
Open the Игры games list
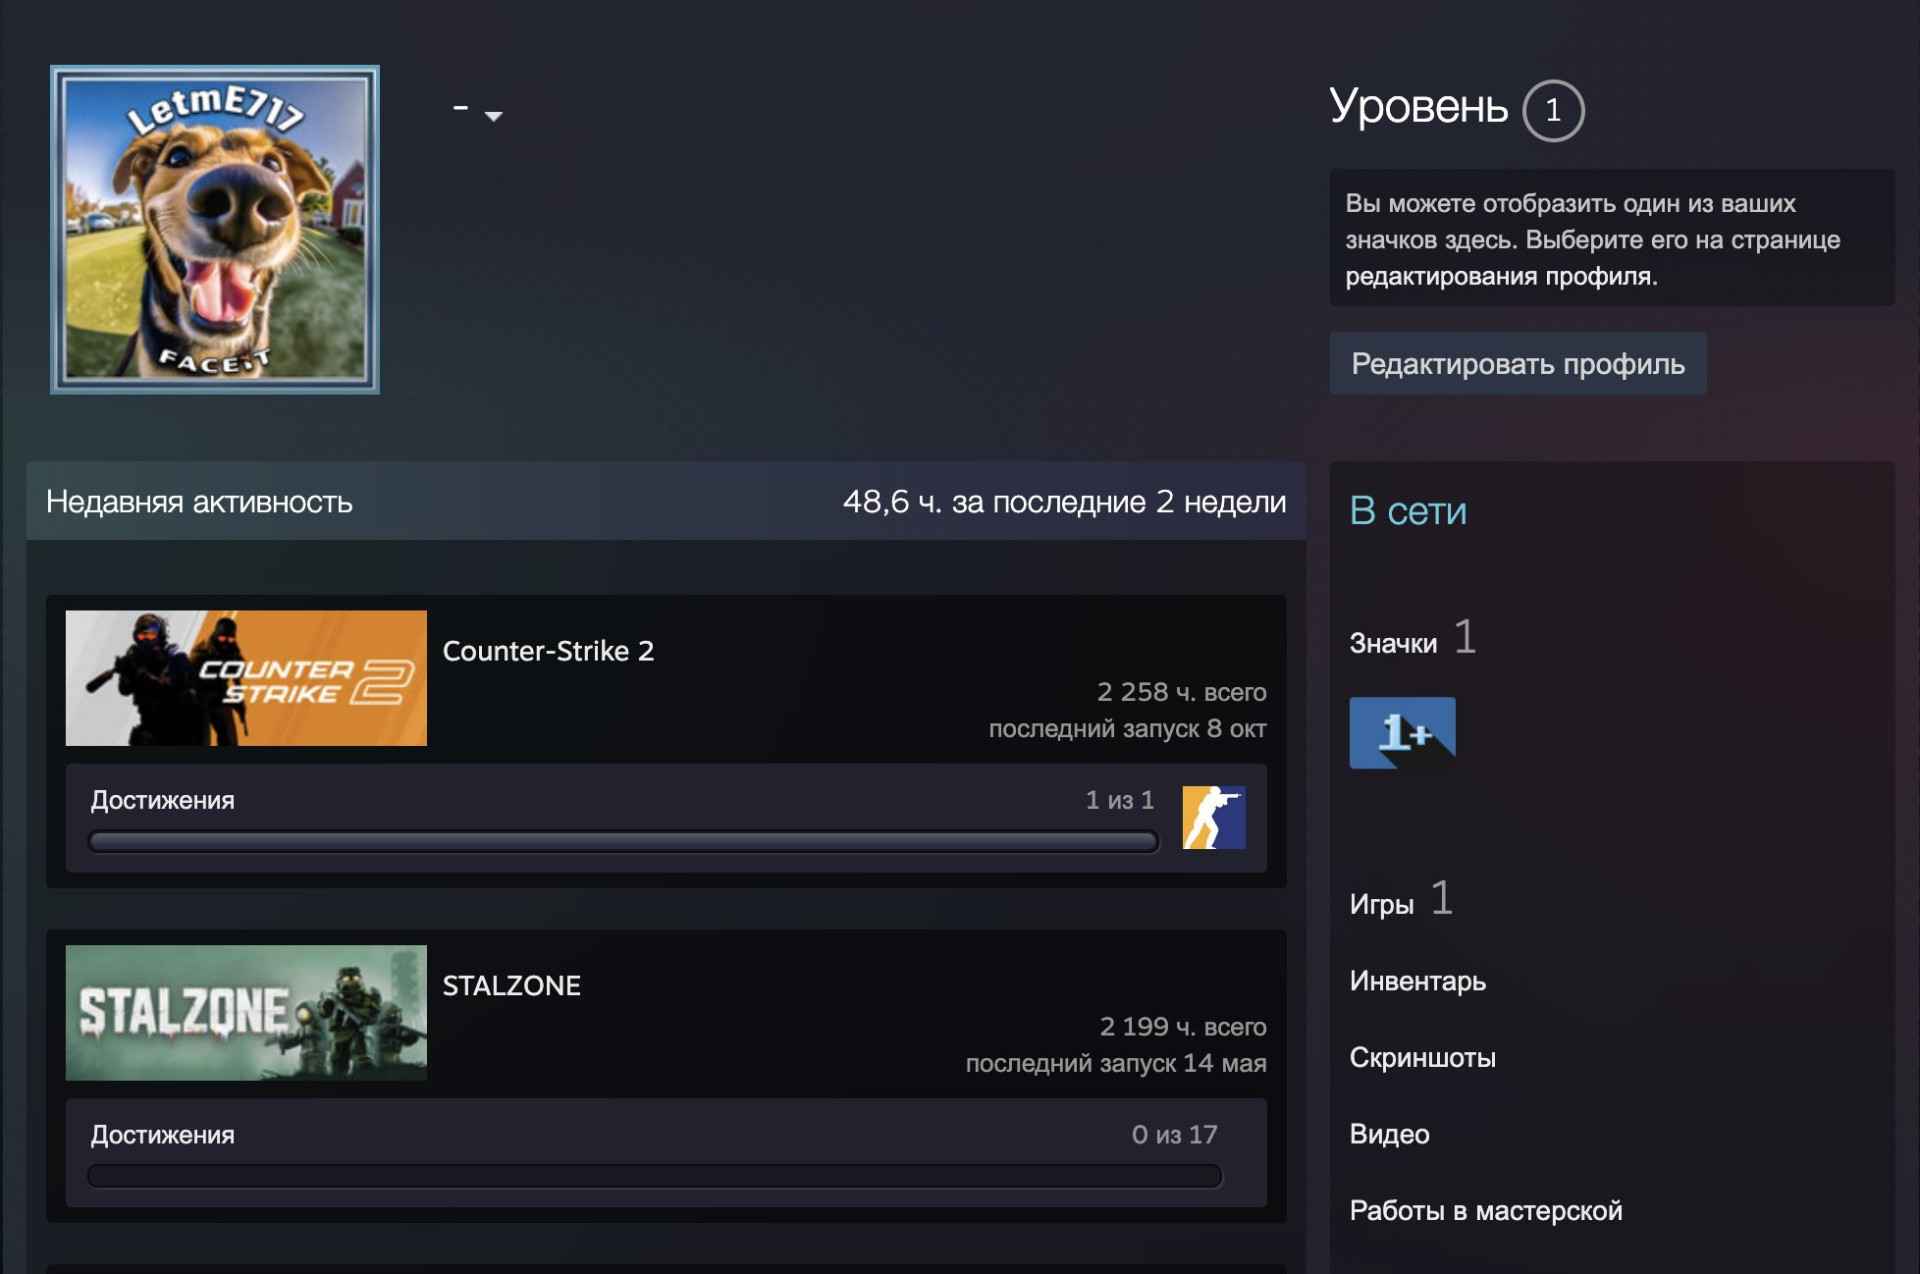pyautogui.click(x=1381, y=904)
